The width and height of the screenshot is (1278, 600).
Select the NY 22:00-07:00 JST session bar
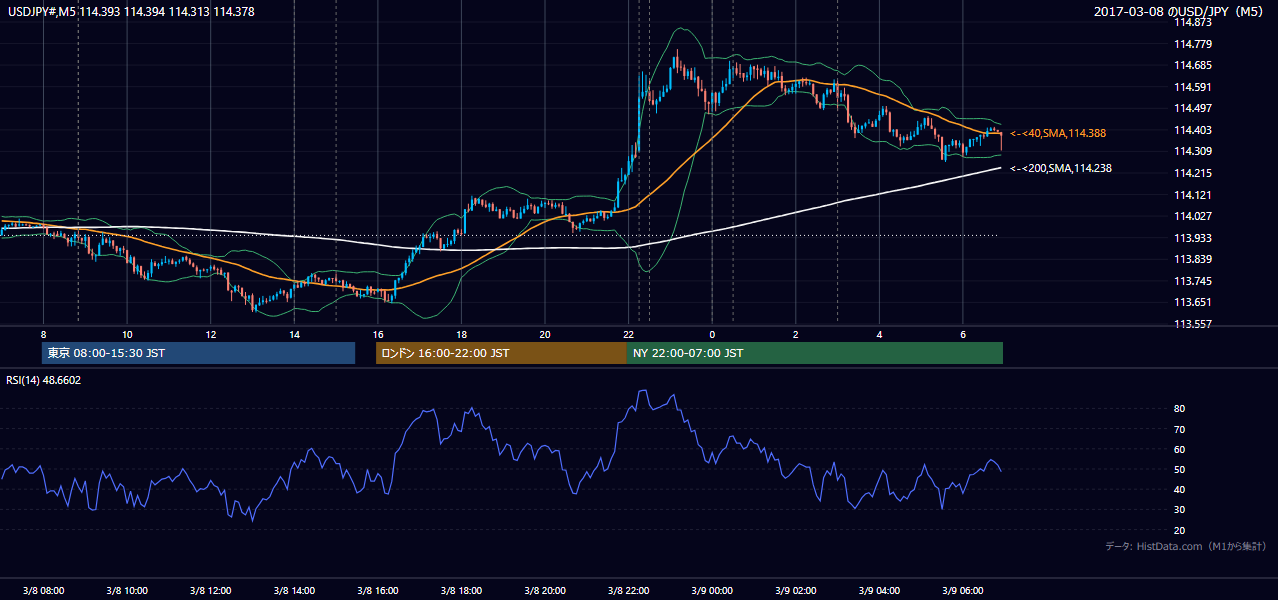tap(815, 353)
